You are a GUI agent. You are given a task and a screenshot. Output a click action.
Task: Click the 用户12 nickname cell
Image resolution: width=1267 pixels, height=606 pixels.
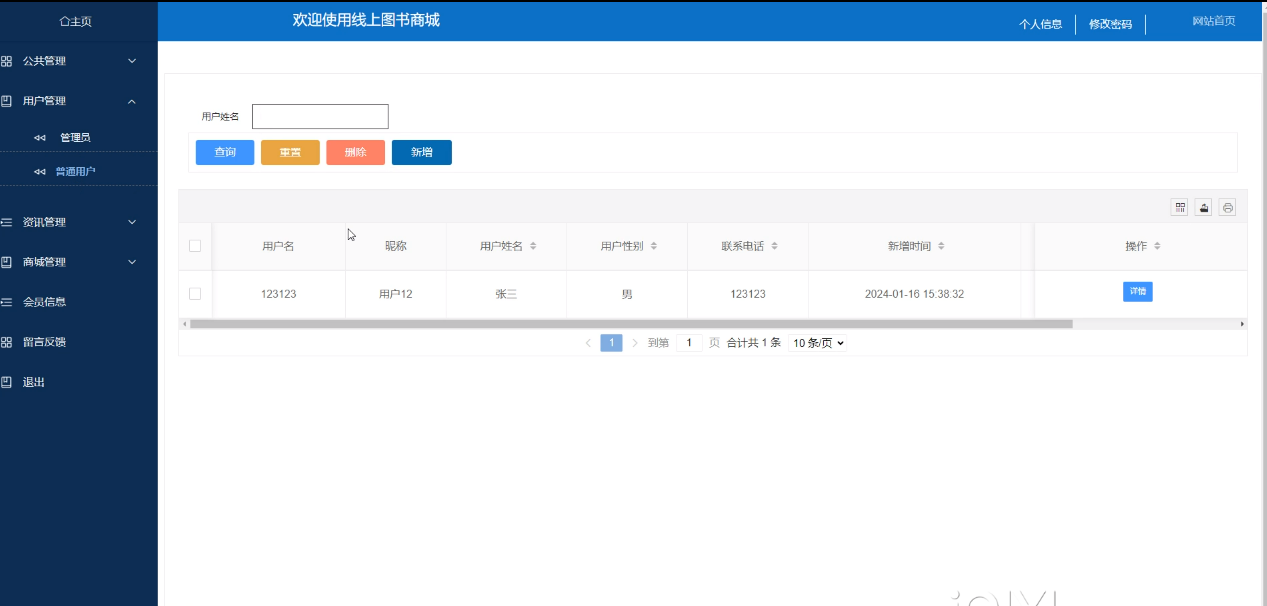pyautogui.click(x=396, y=294)
